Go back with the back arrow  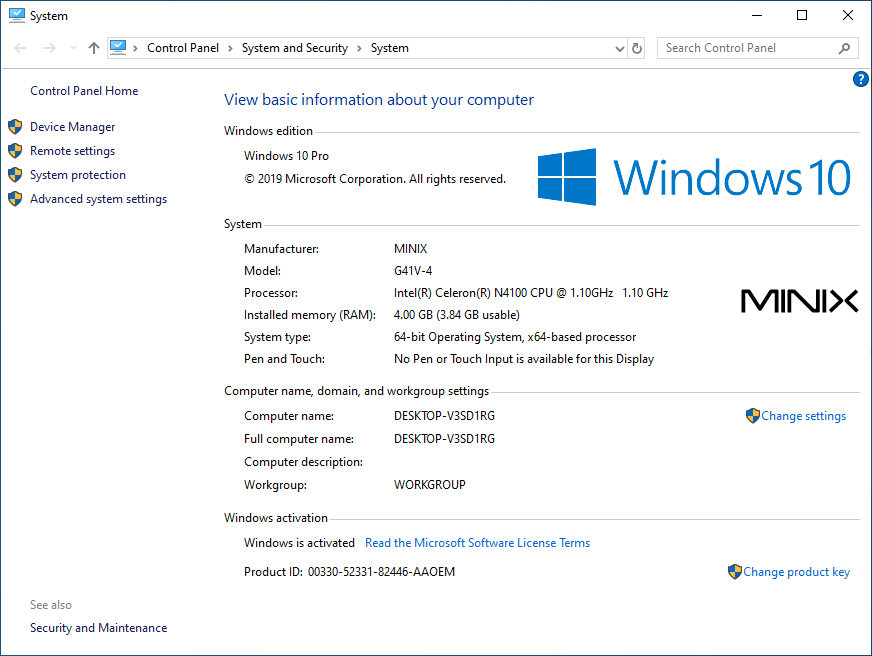click(x=20, y=48)
